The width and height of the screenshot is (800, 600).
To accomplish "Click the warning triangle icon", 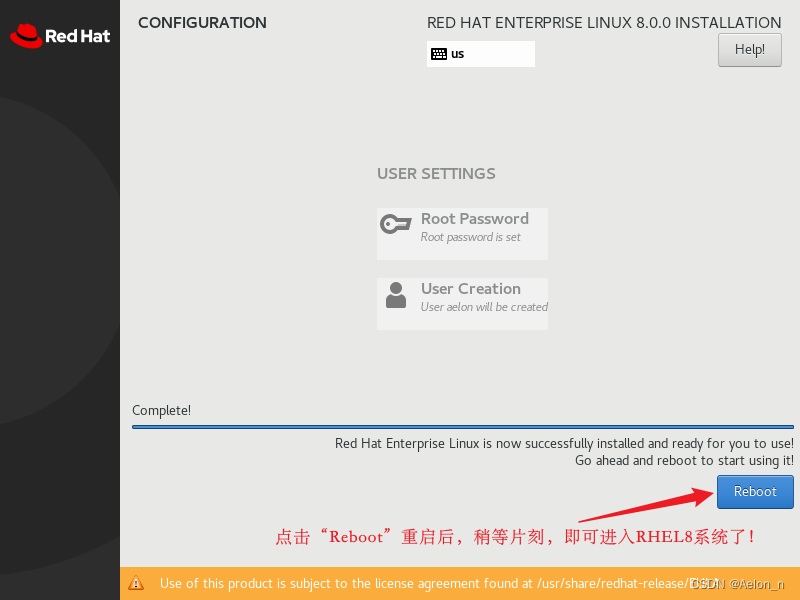I will [136, 583].
